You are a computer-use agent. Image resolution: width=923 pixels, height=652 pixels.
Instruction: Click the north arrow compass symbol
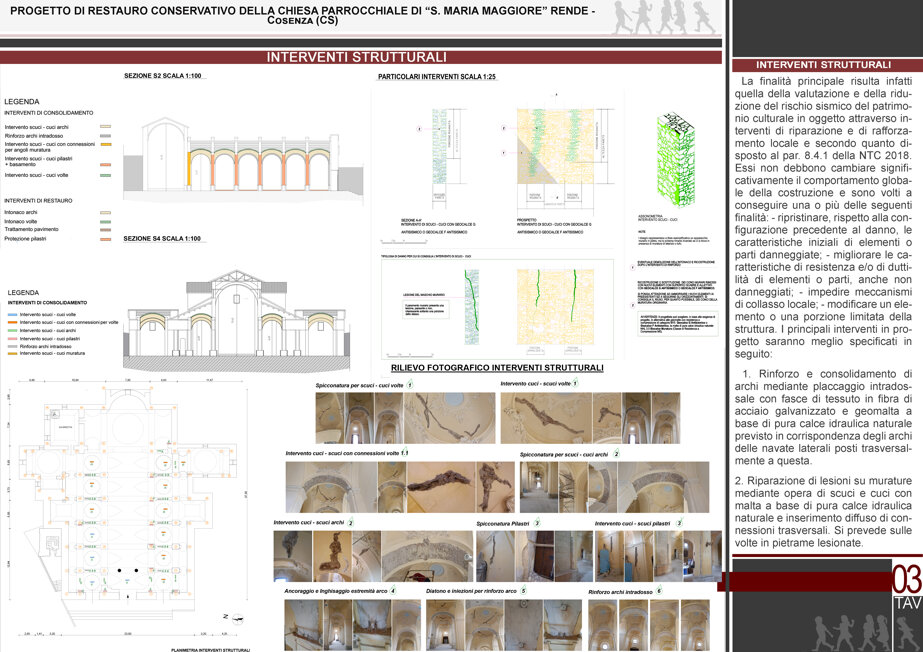click(237, 618)
